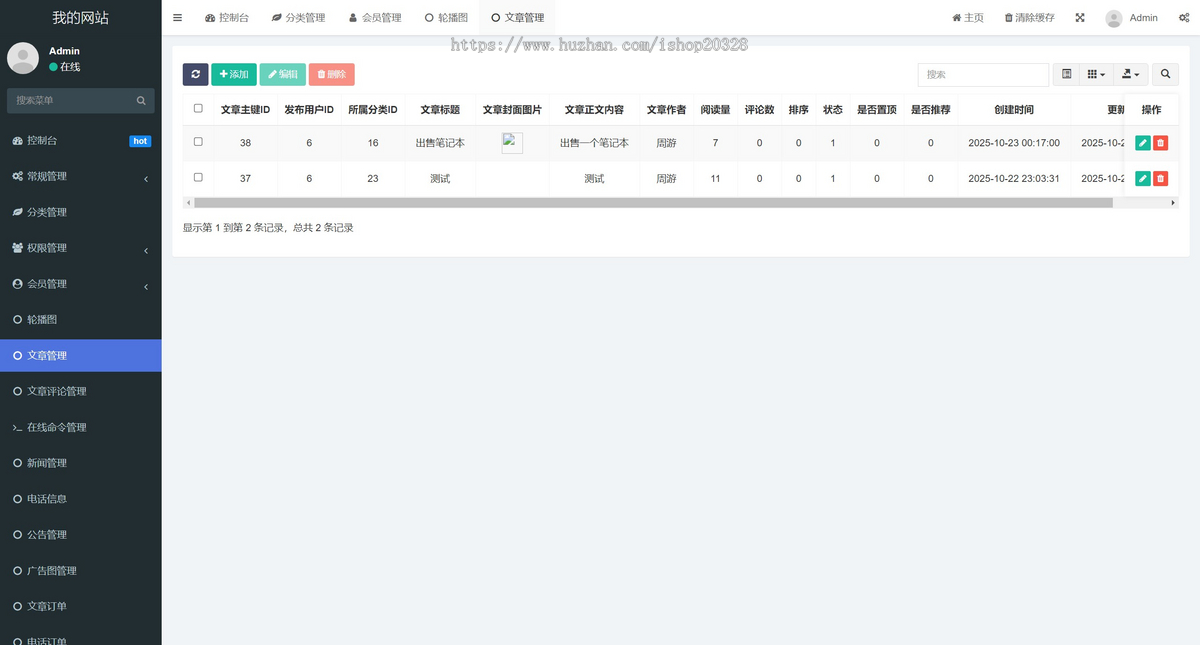Screen dimensions: 1200x645
Task: Click 清除缓存 in top bar
Action: (1029, 18)
